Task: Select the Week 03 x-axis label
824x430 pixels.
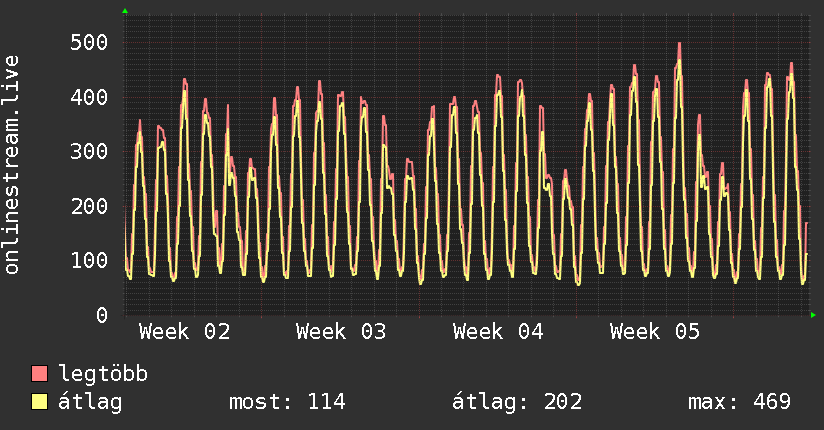Action: click(341, 332)
